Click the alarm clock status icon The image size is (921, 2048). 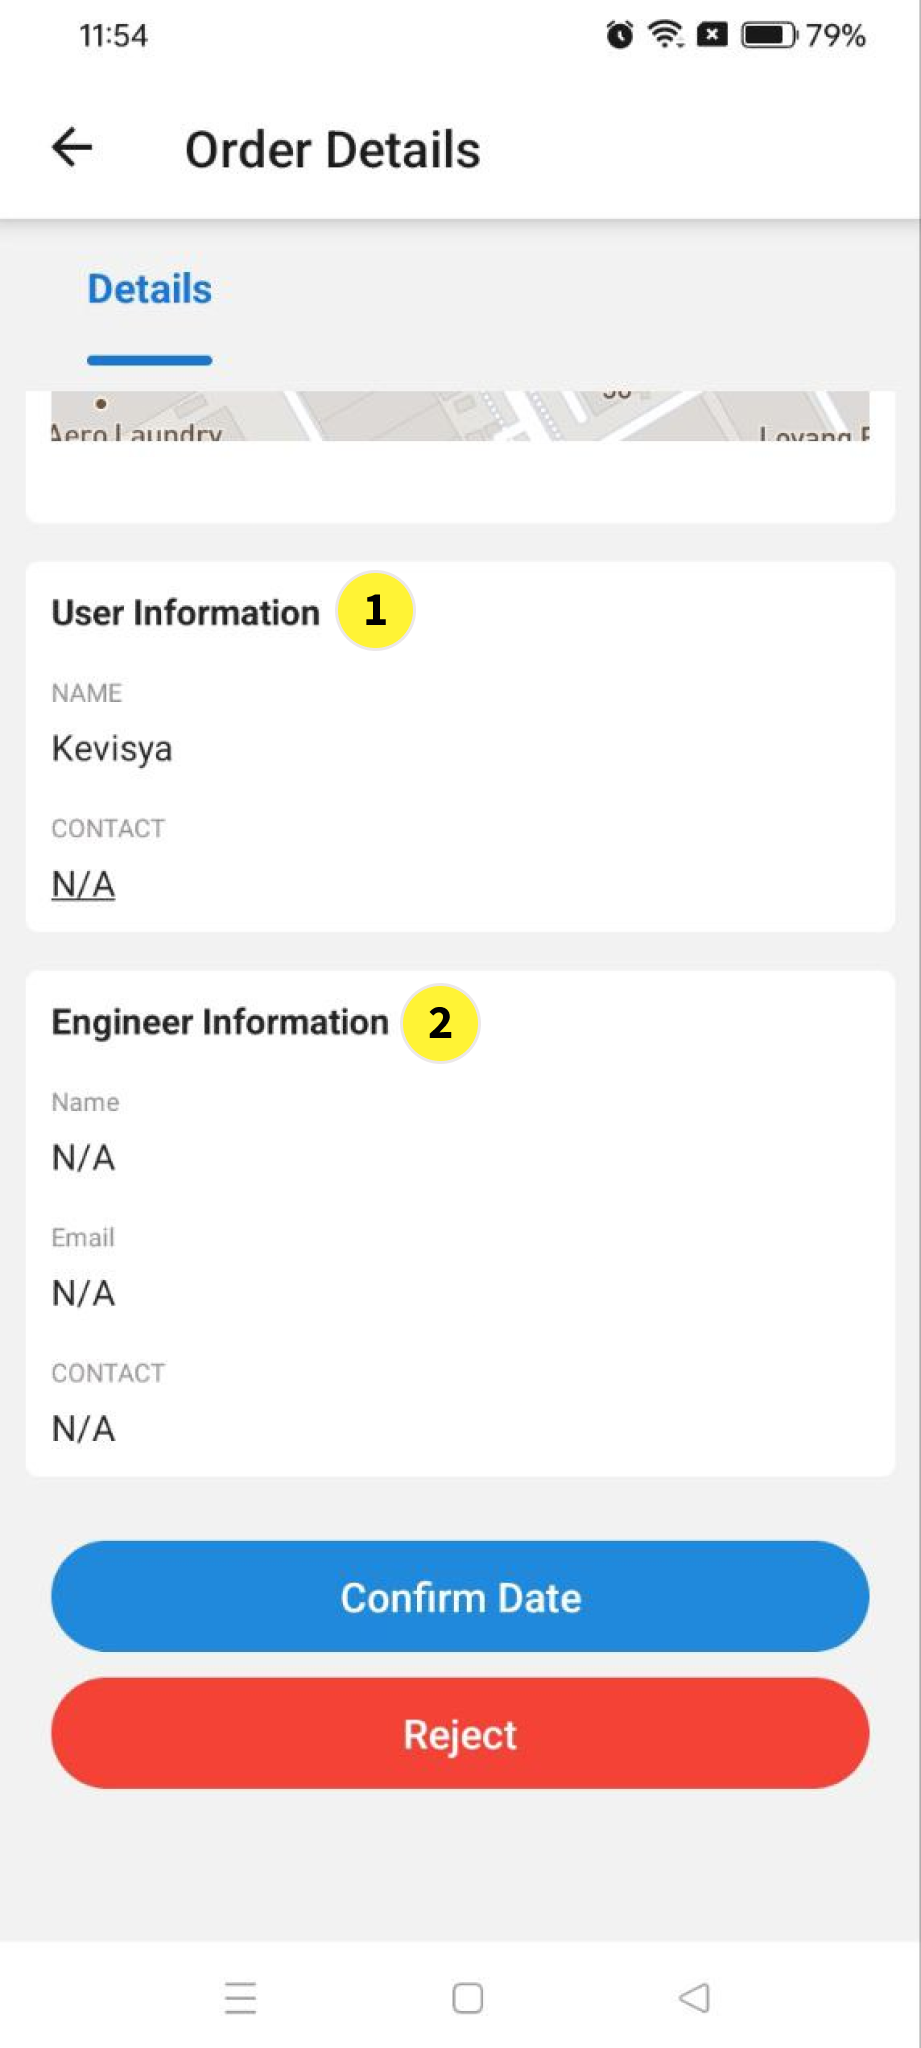click(x=620, y=36)
